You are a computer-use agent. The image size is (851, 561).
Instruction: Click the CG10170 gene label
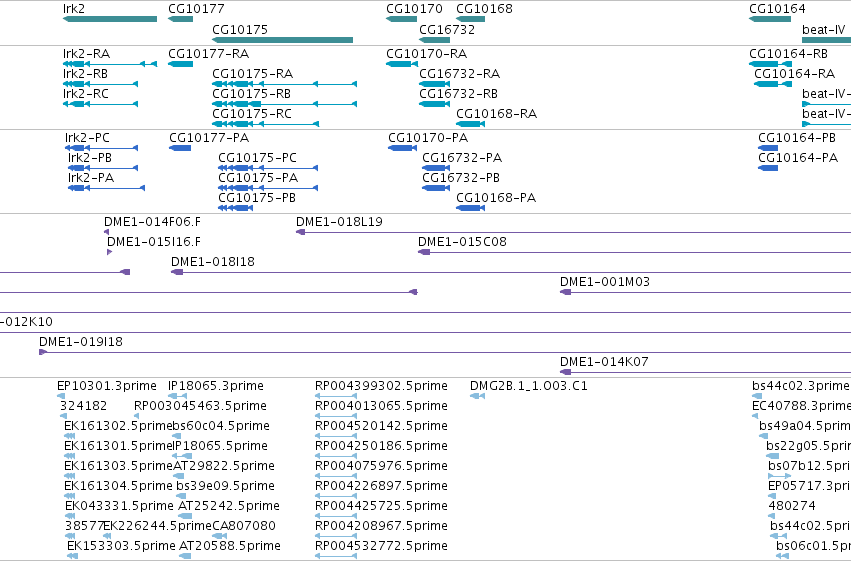tap(414, 9)
